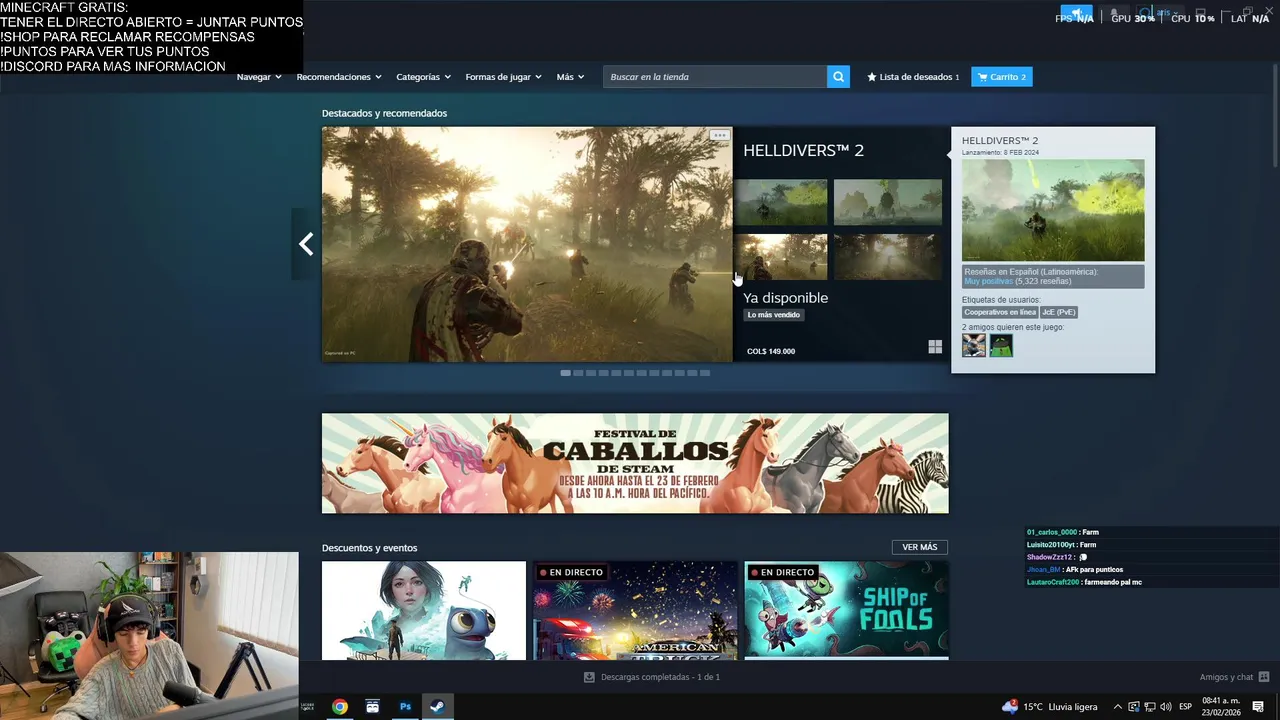
Task: Select top-left HELLDIVERS 2 small screenshot
Action: tap(781, 203)
